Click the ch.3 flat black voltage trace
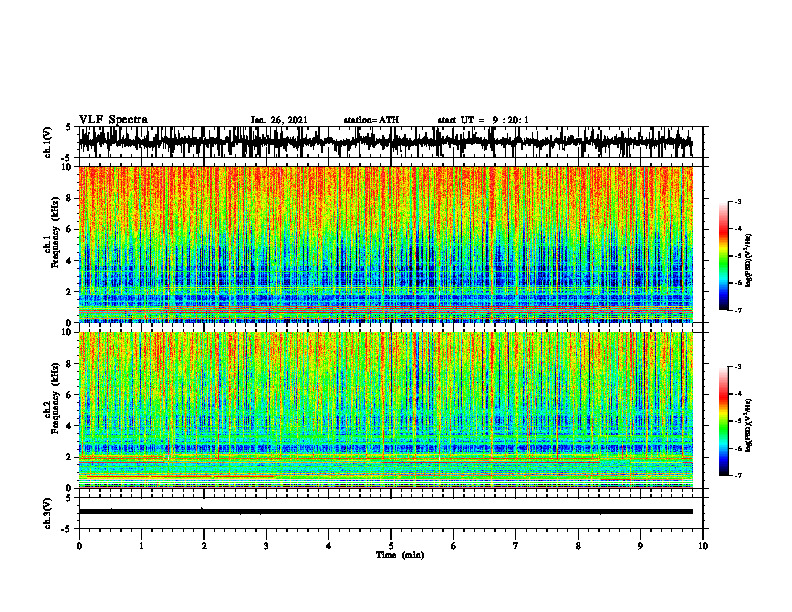The image size is (792, 612). click(385, 512)
